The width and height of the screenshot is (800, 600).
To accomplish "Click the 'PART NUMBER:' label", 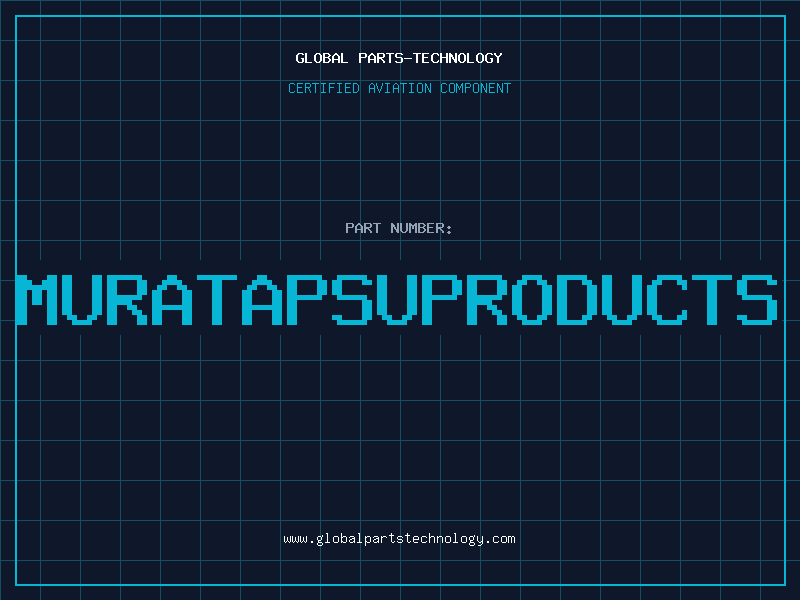I will coord(399,228).
